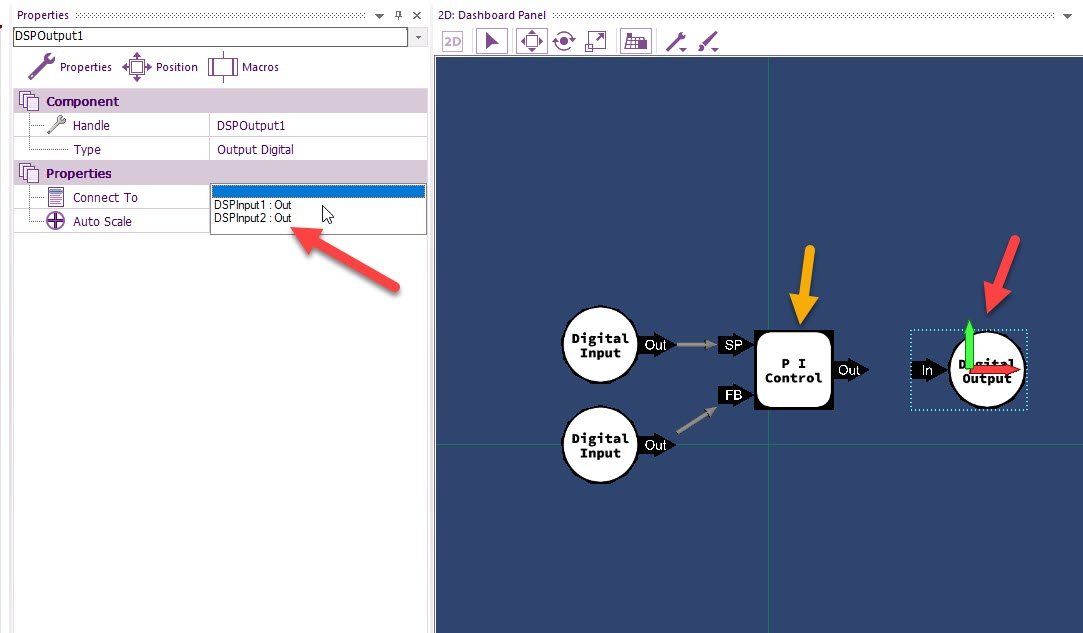Click the wrench tool dropdown in dashboard toolbar
The image size is (1083, 633).
click(x=675, y=42)
